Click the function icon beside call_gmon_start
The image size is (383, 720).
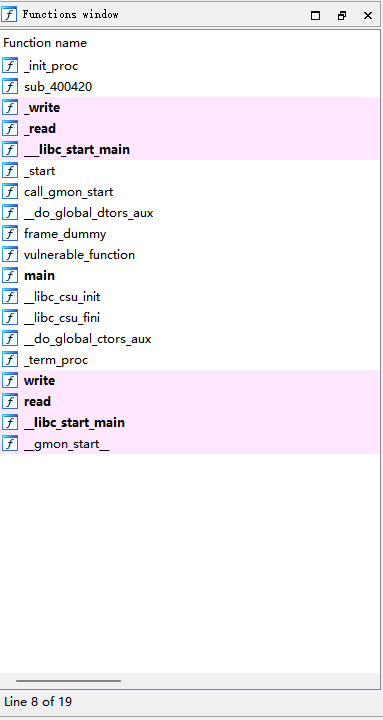point(10,192)
